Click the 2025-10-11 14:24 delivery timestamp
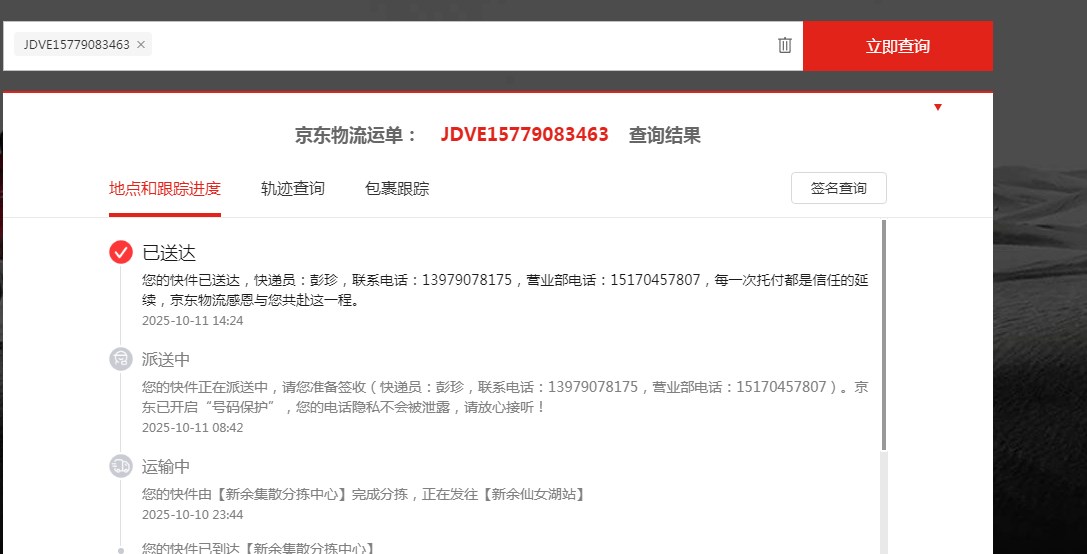Image resolution: width=1087 pixels, height=554 pixels. 192,321
